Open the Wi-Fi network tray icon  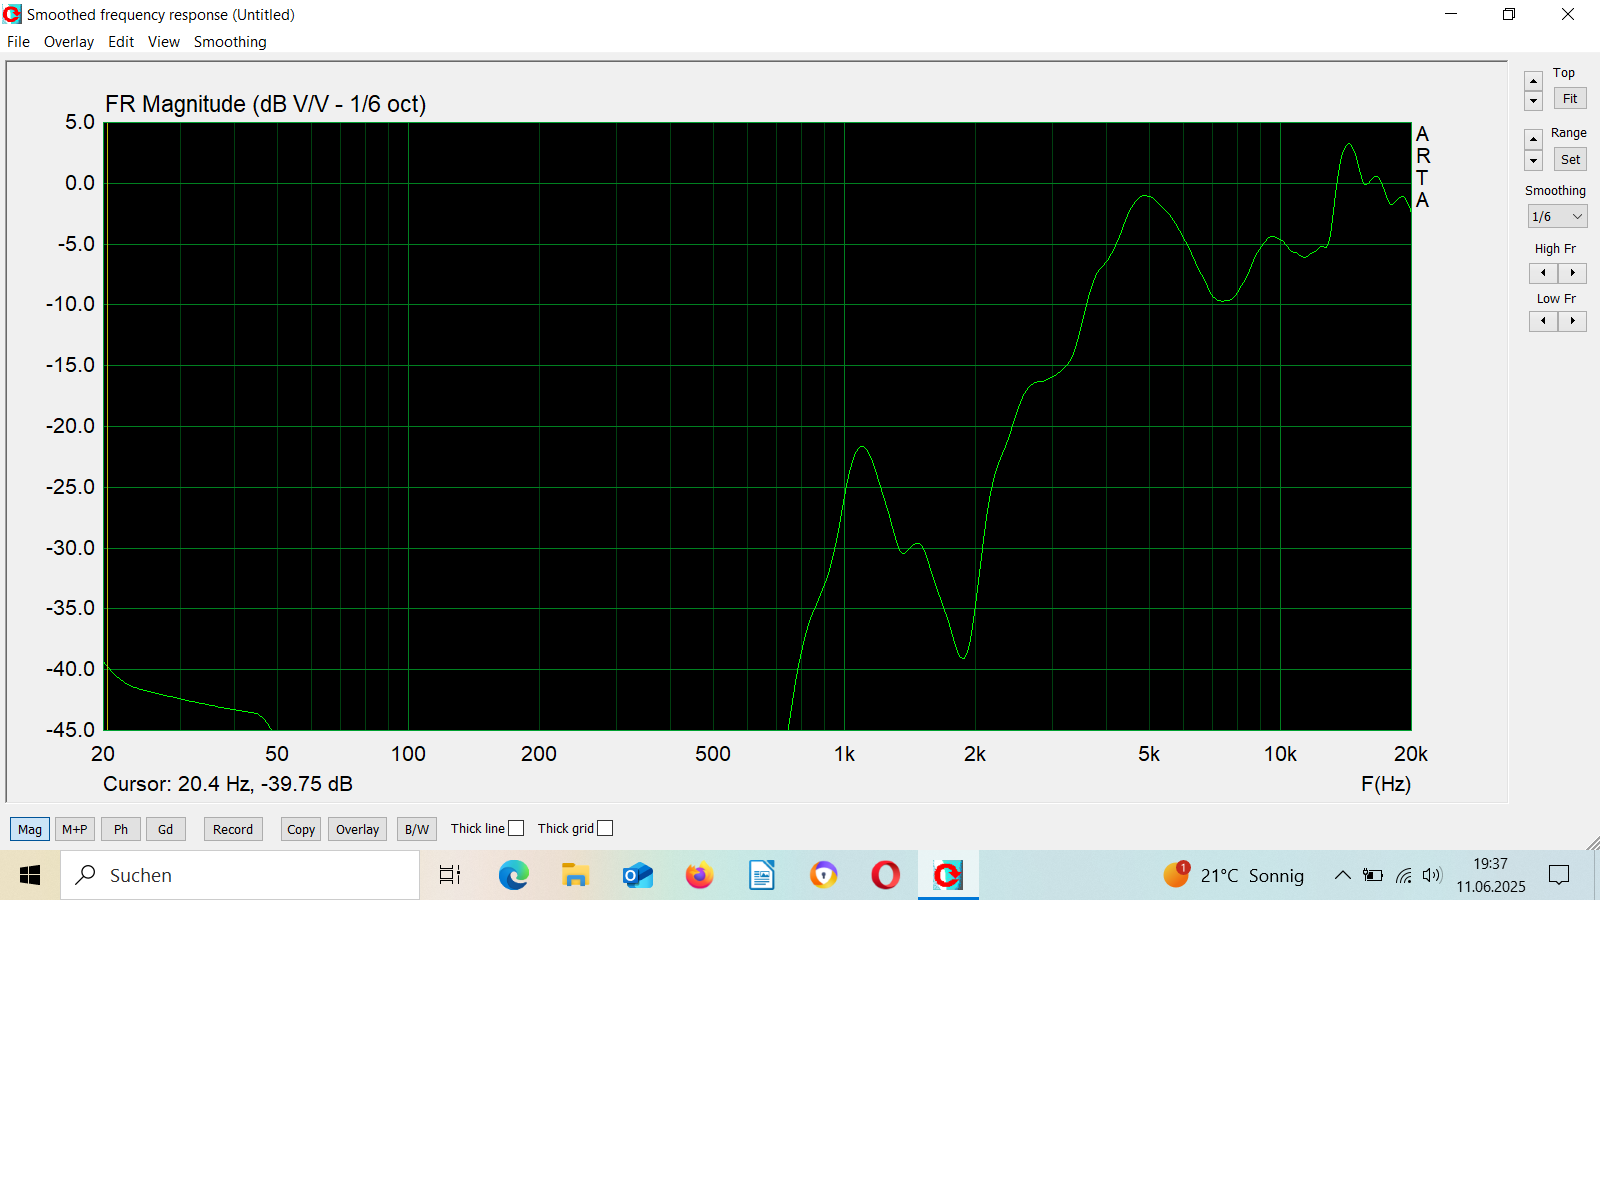[1404, 875]
